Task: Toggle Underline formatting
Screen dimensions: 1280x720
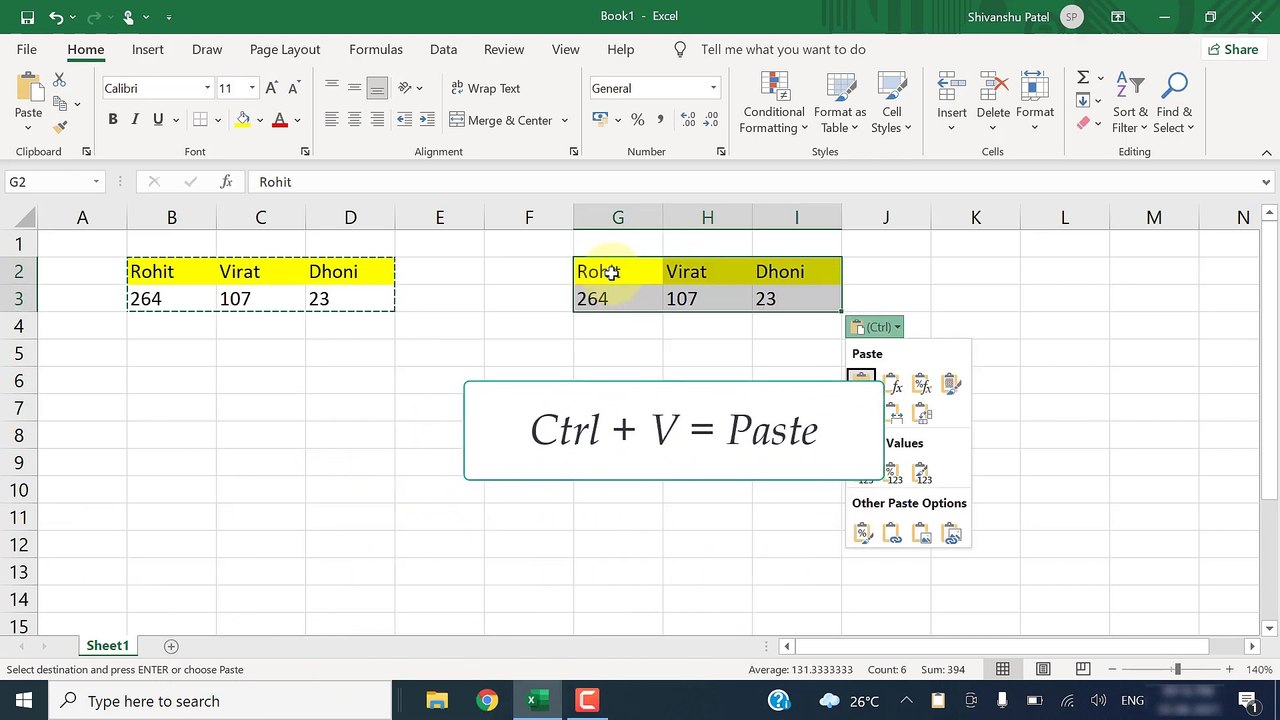Action: click(x=158, y=120)
